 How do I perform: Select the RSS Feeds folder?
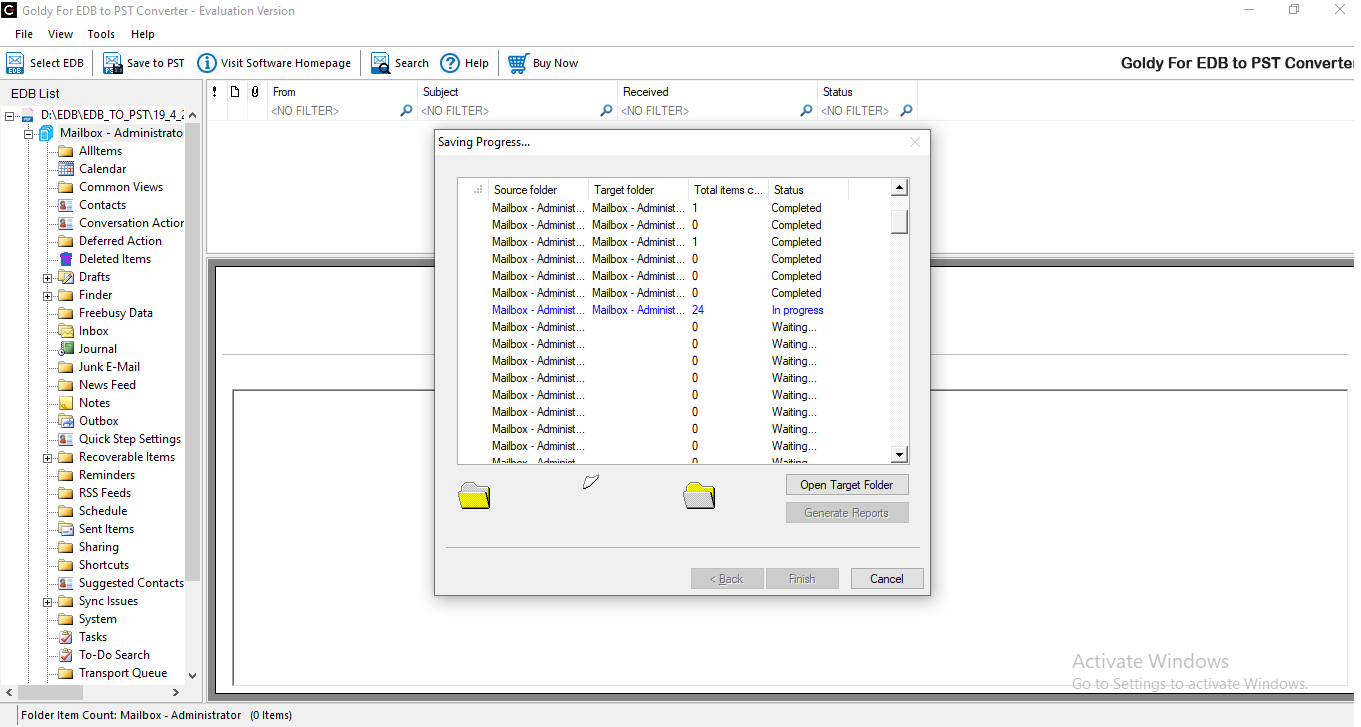coord(105,493)
